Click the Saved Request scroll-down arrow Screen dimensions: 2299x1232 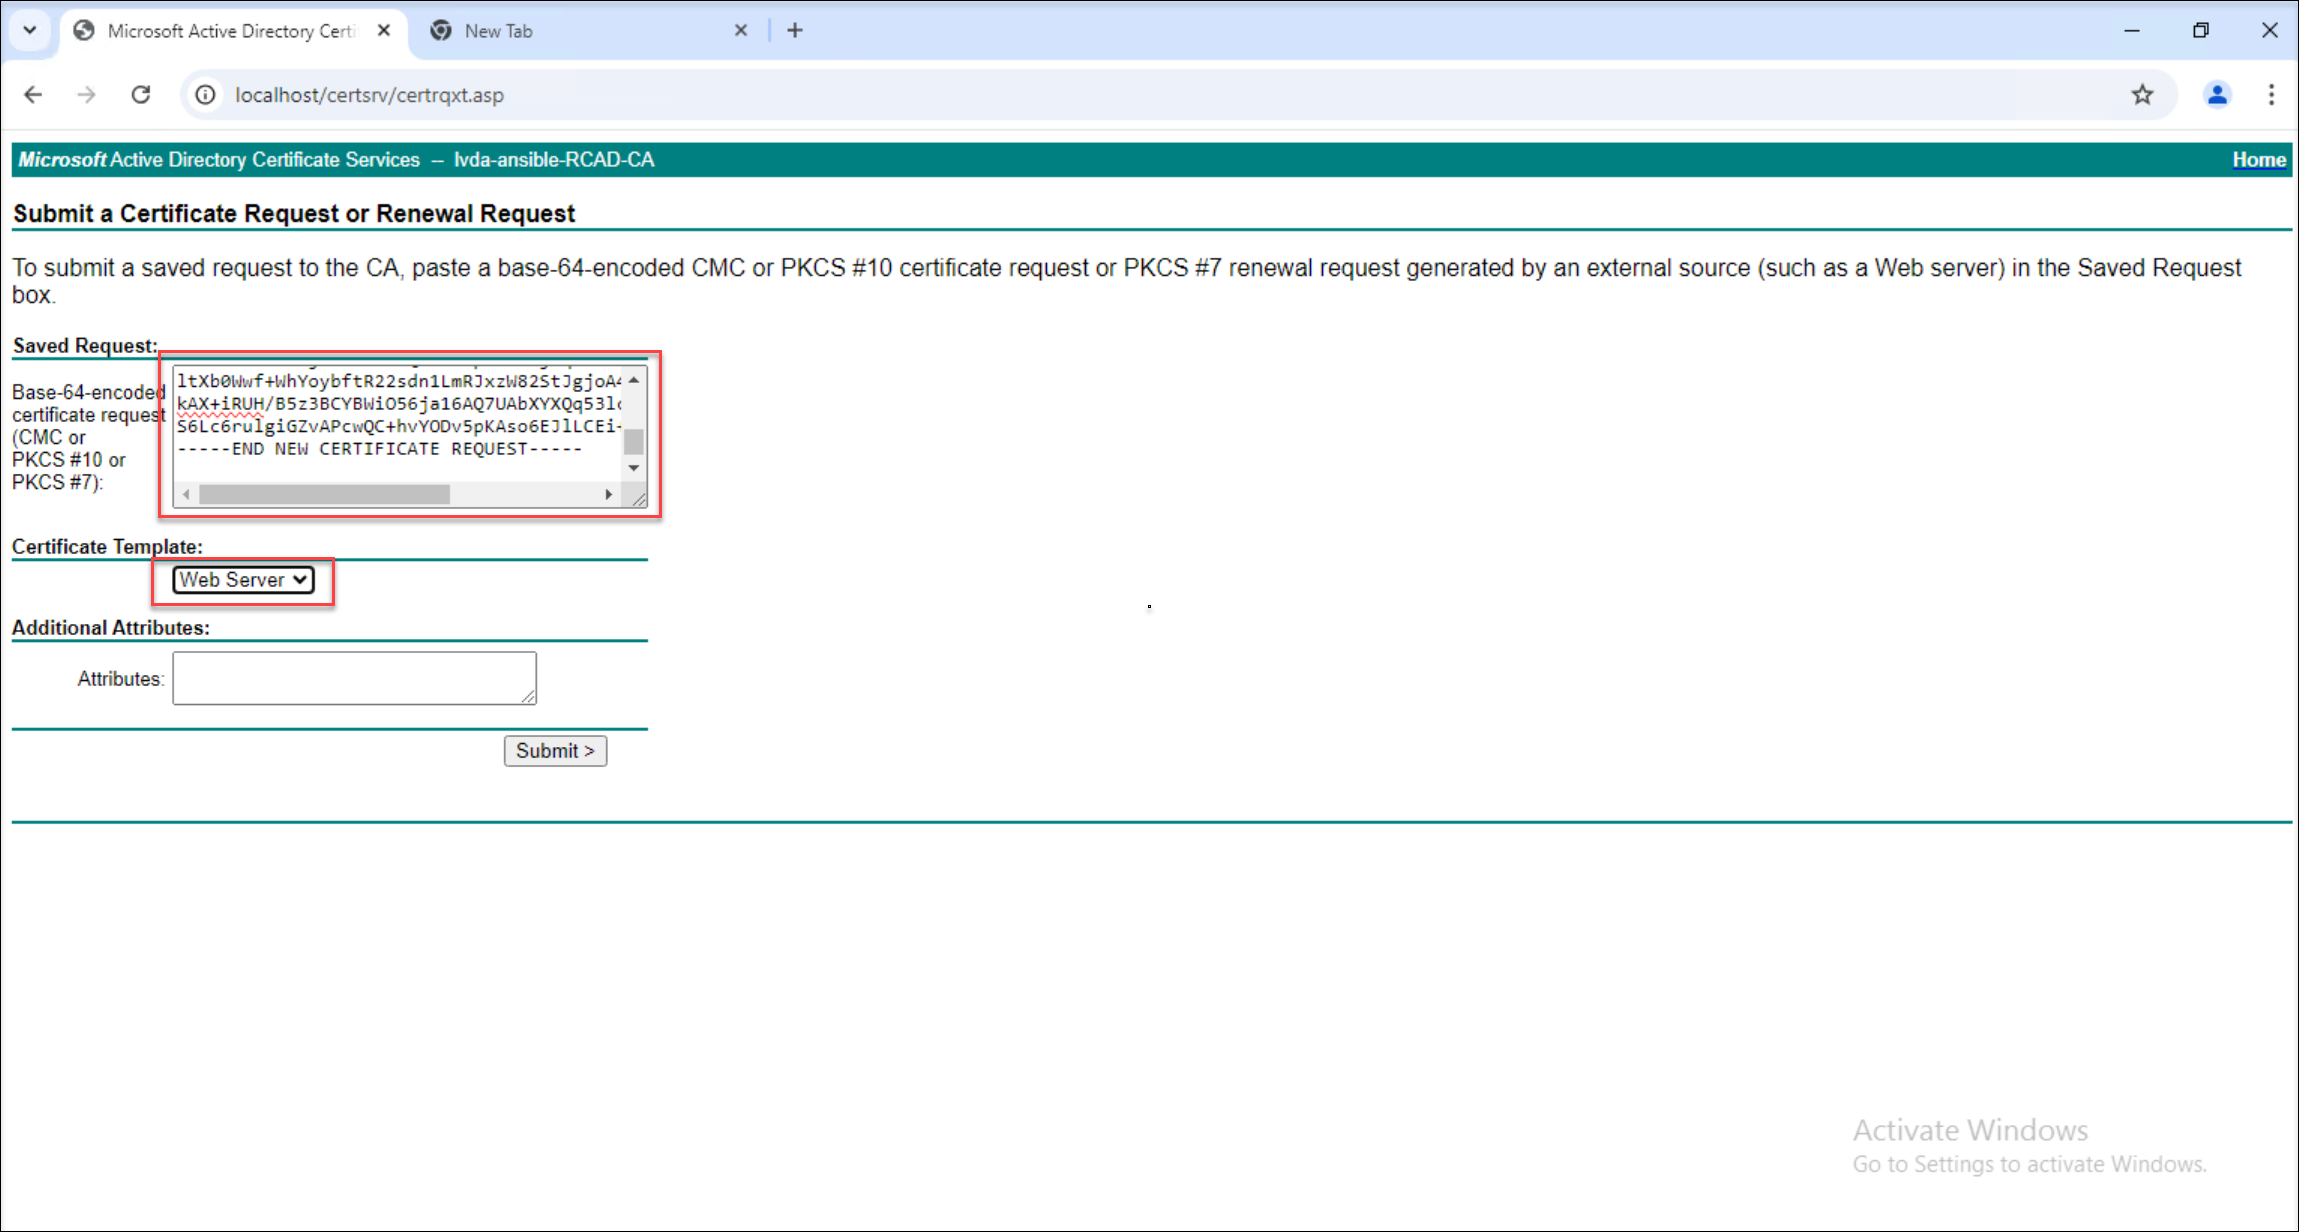[x=633, y=467]
